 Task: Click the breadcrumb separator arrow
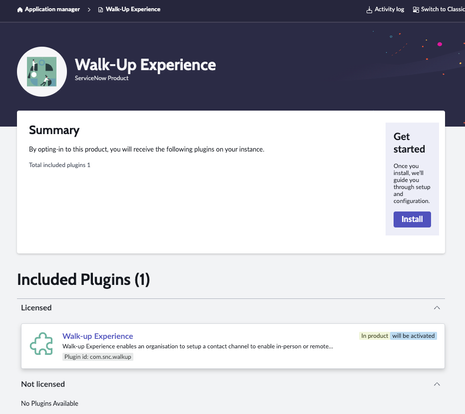pyautogui.click(x=89, y=10)
